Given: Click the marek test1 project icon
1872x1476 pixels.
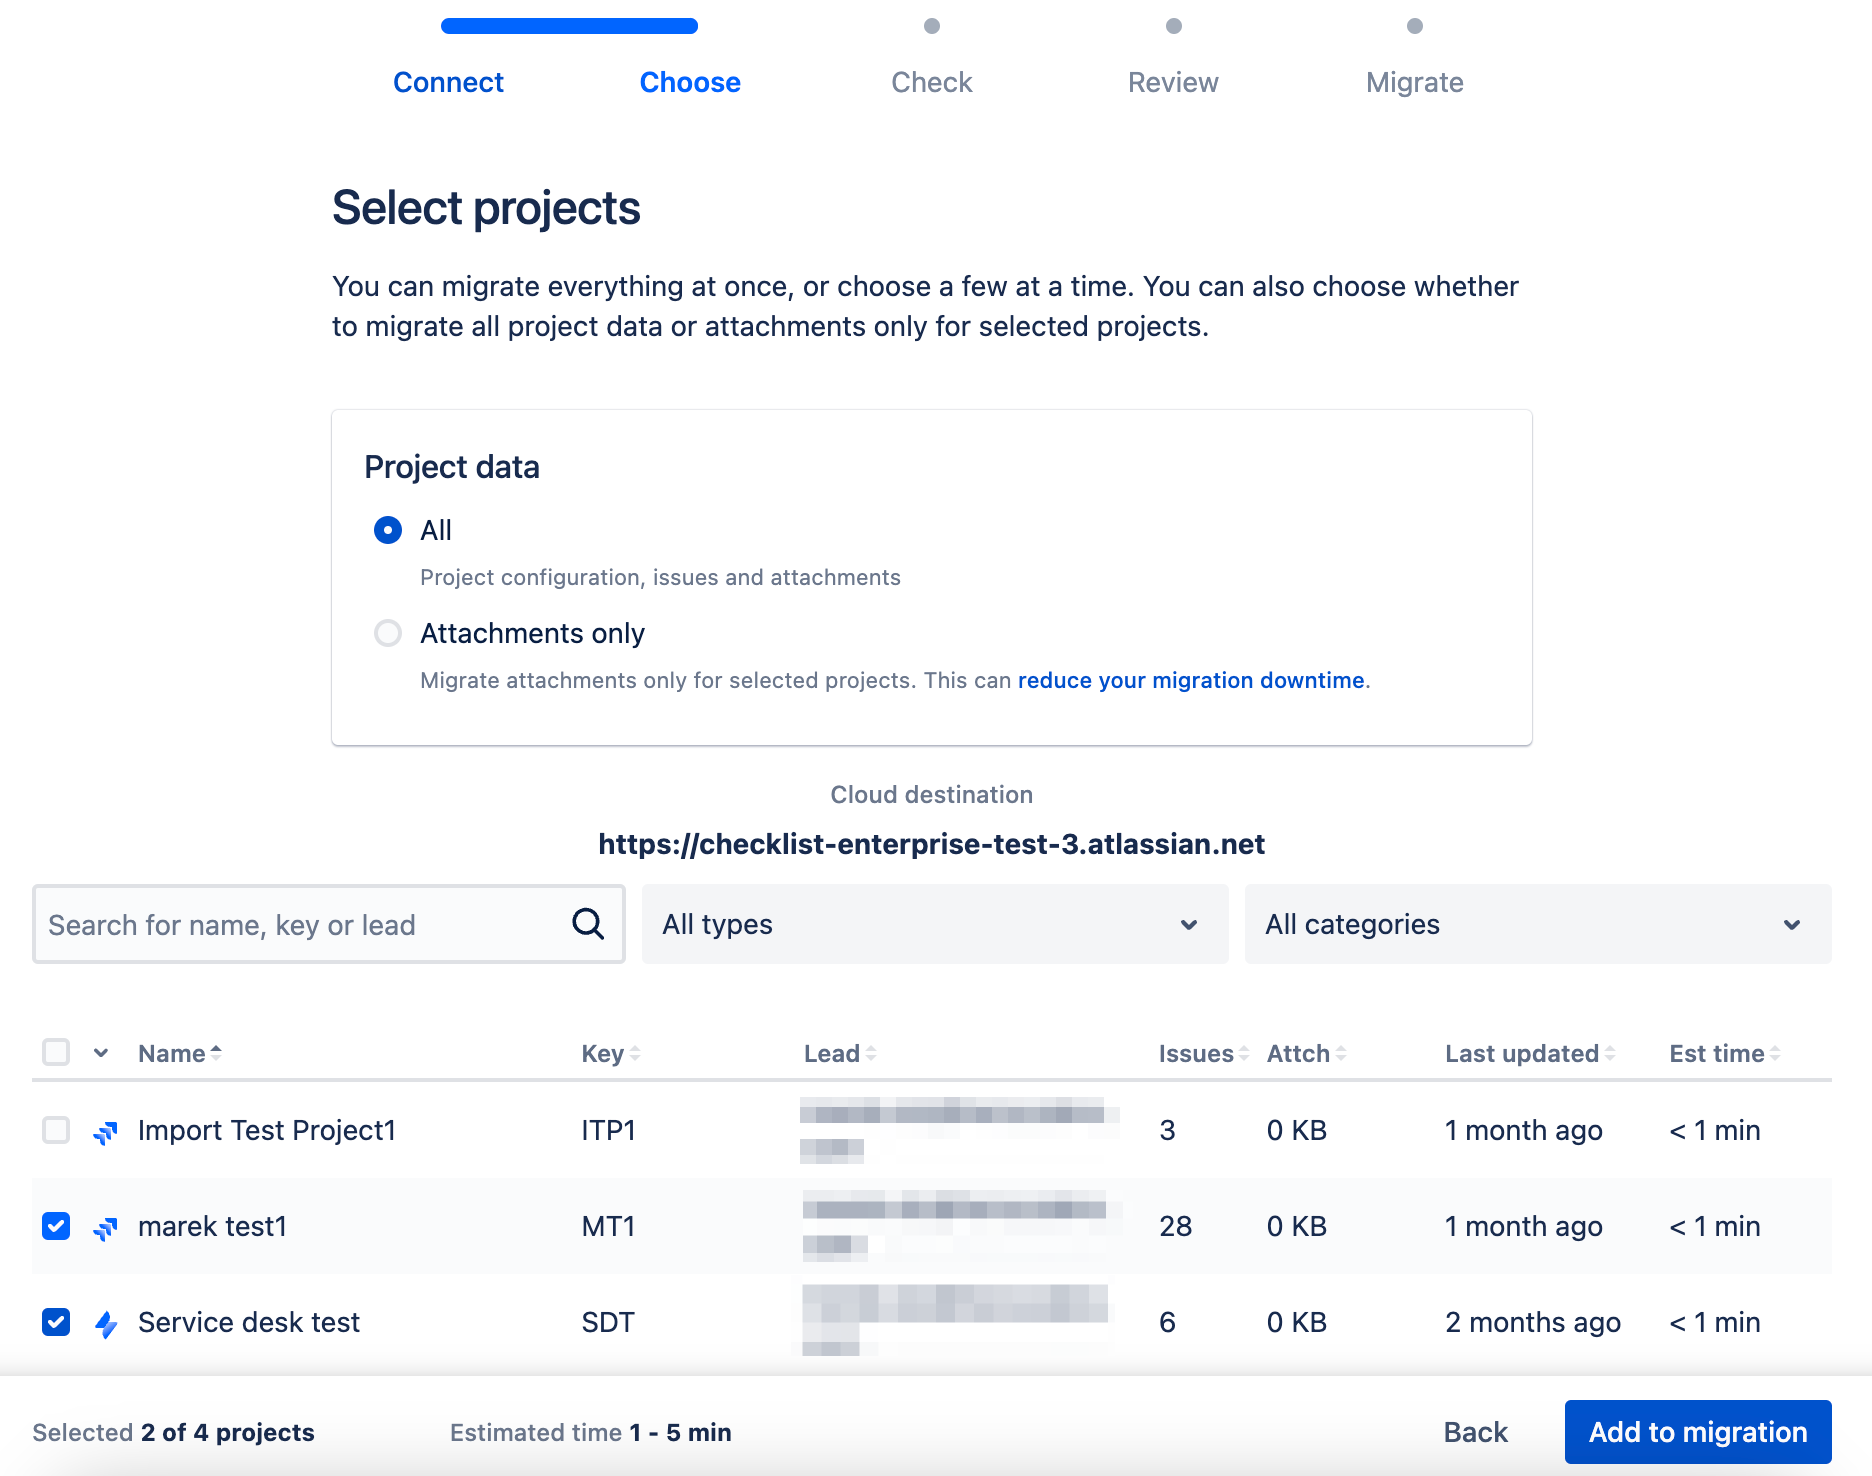Looking at the screenshot, I should pos(106,1228).
